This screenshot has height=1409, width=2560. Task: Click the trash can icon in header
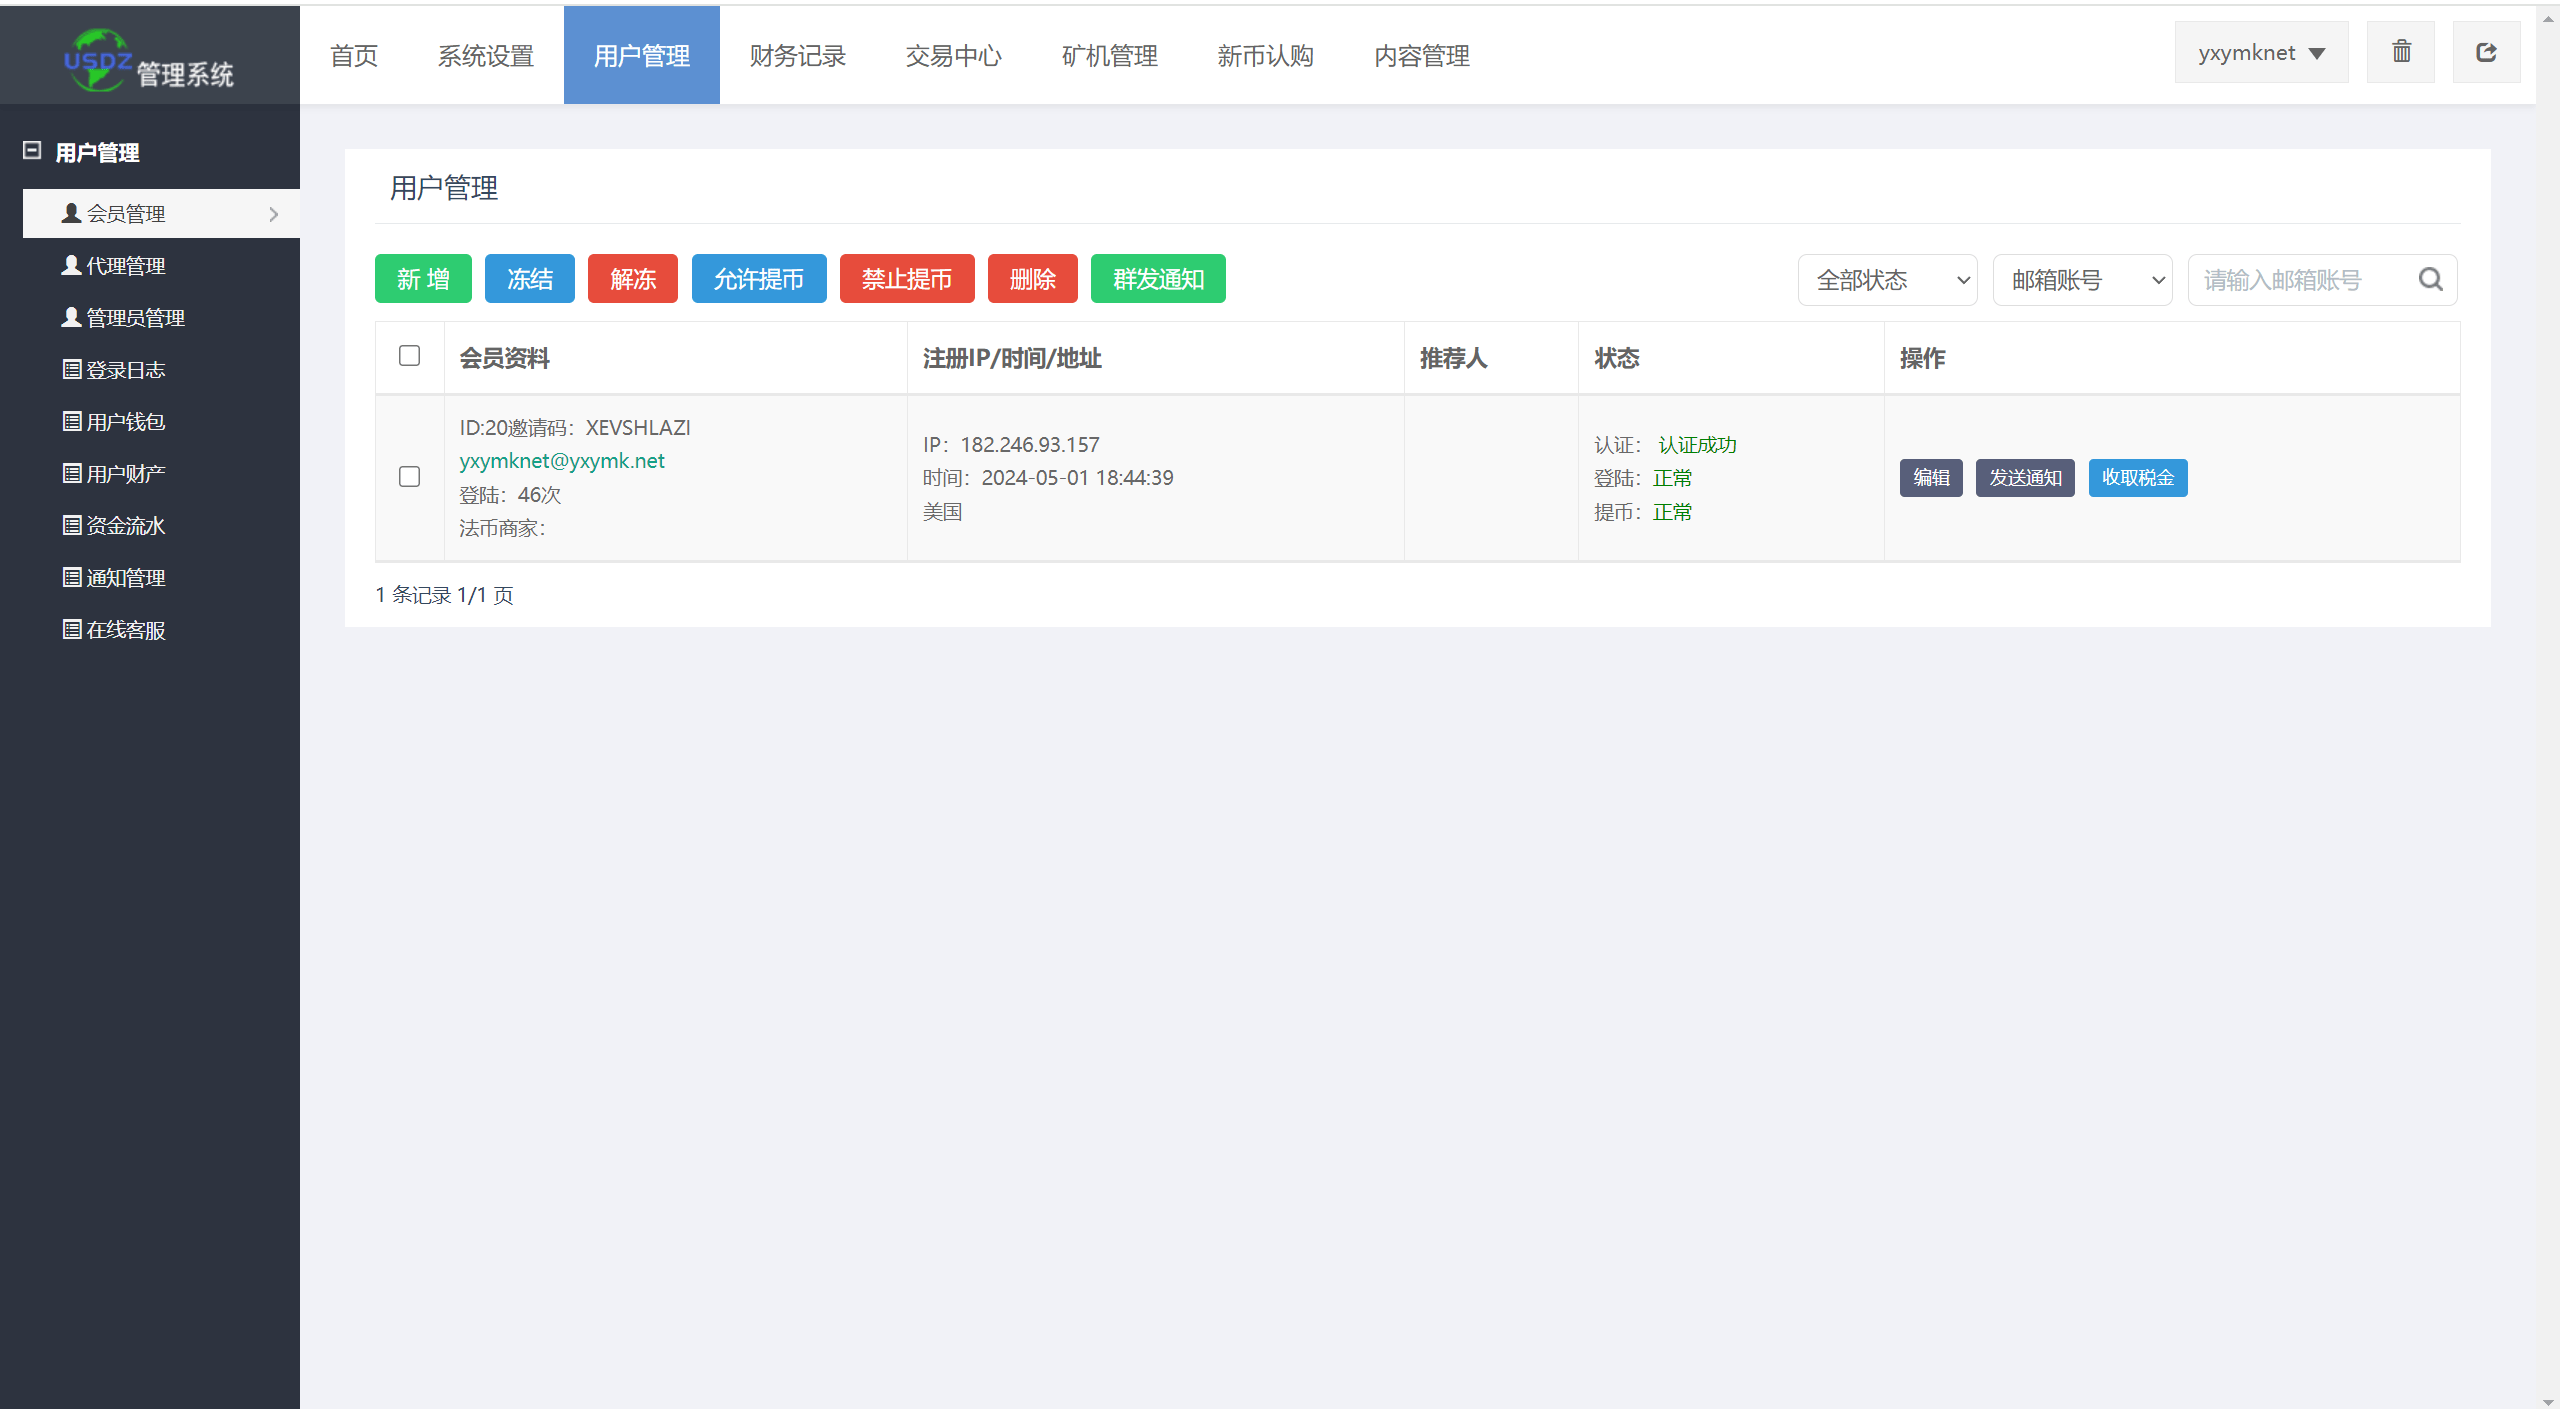click(x=2400, y=52)
